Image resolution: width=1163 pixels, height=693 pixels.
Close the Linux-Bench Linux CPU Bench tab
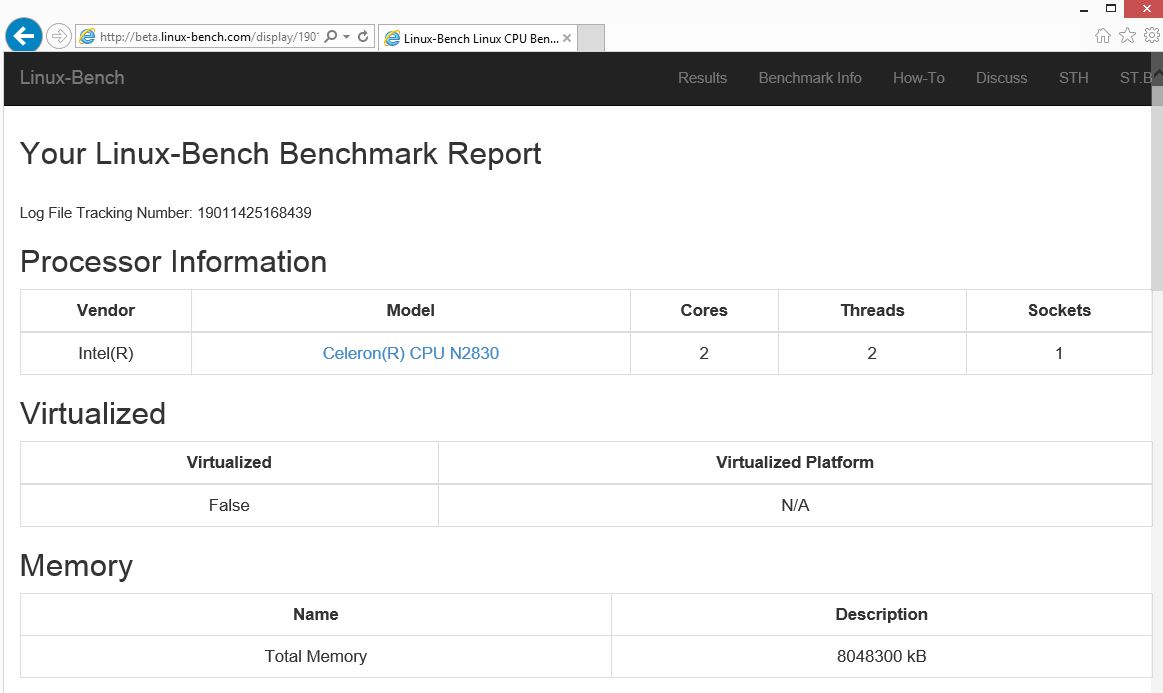567,39
